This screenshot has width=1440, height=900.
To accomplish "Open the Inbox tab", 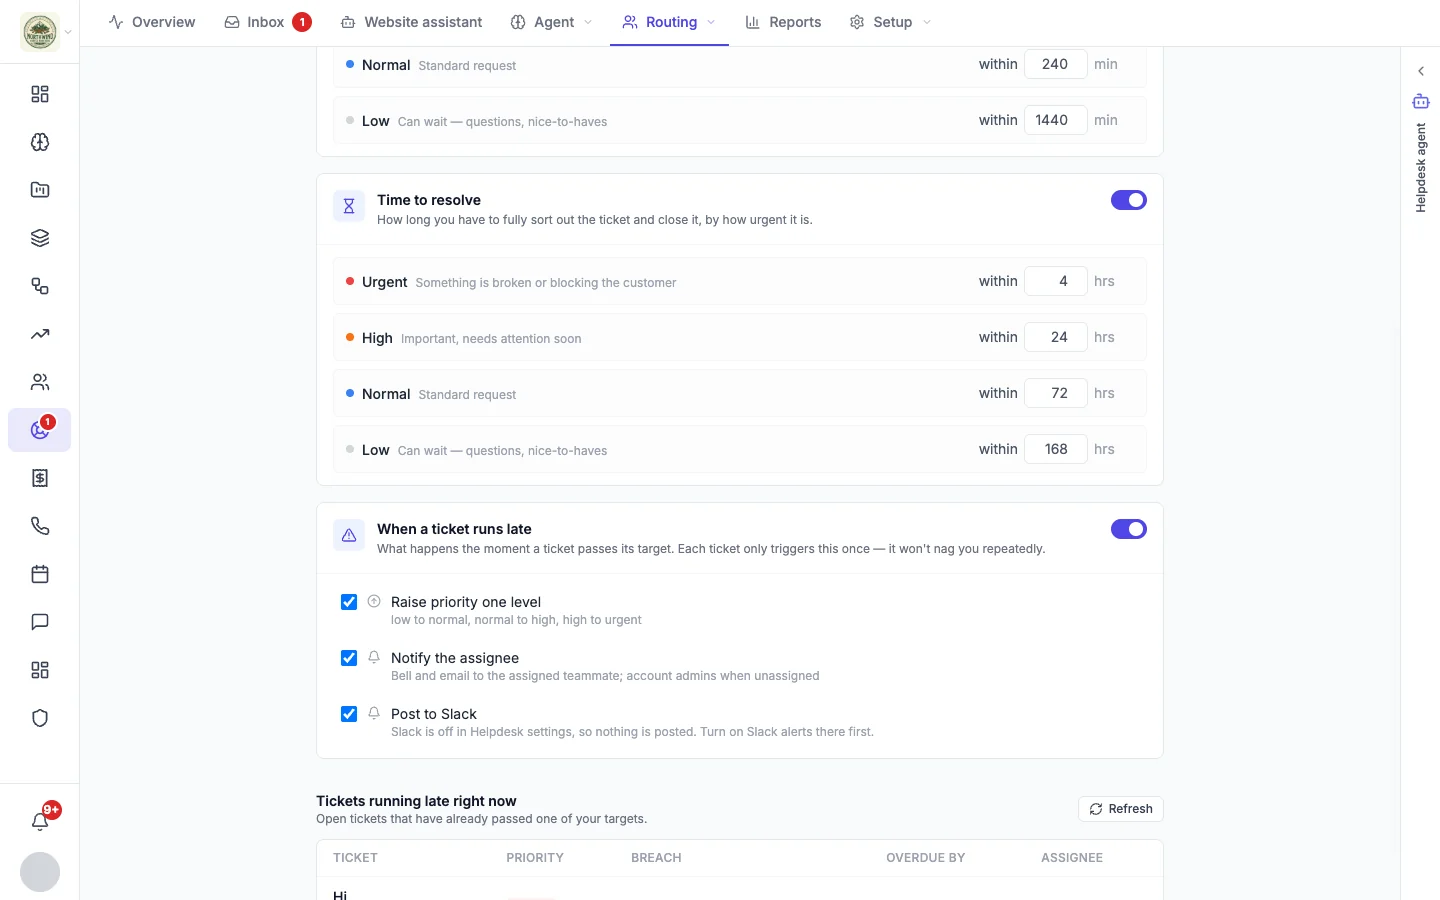I will click(x=268, y=22).
